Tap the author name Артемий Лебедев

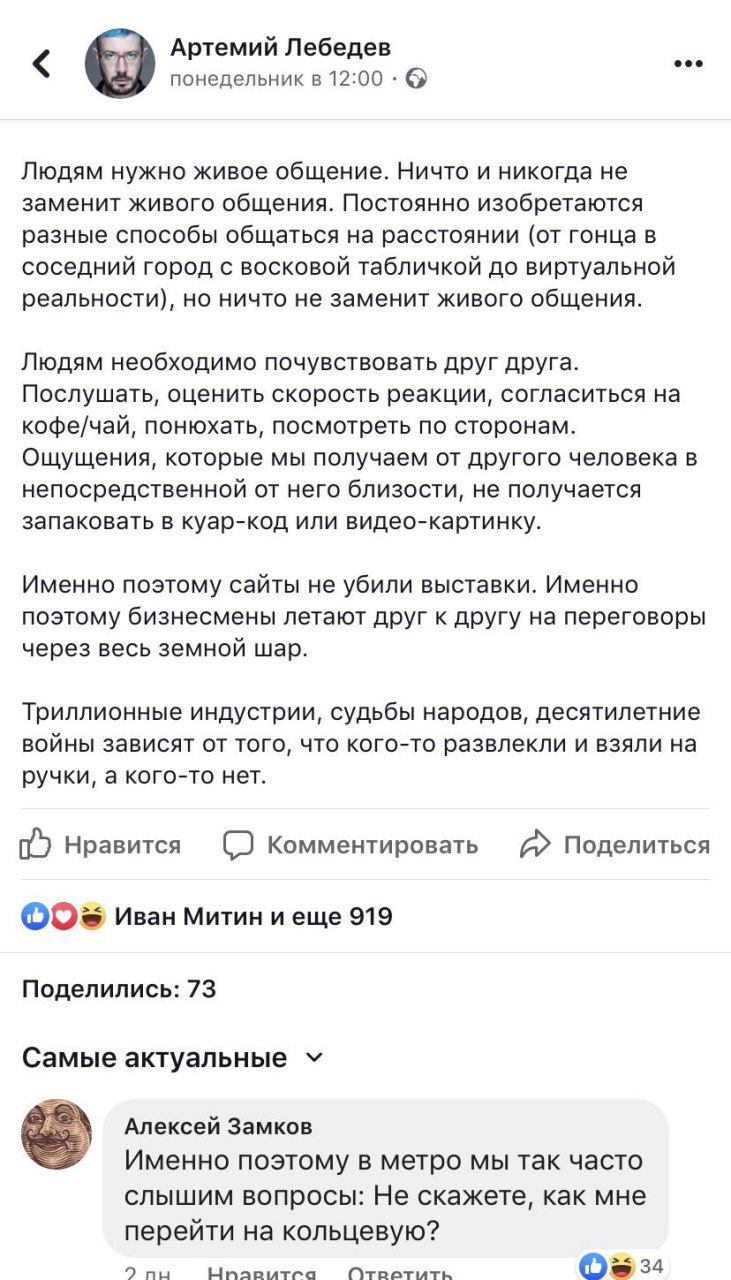[280, 47]
